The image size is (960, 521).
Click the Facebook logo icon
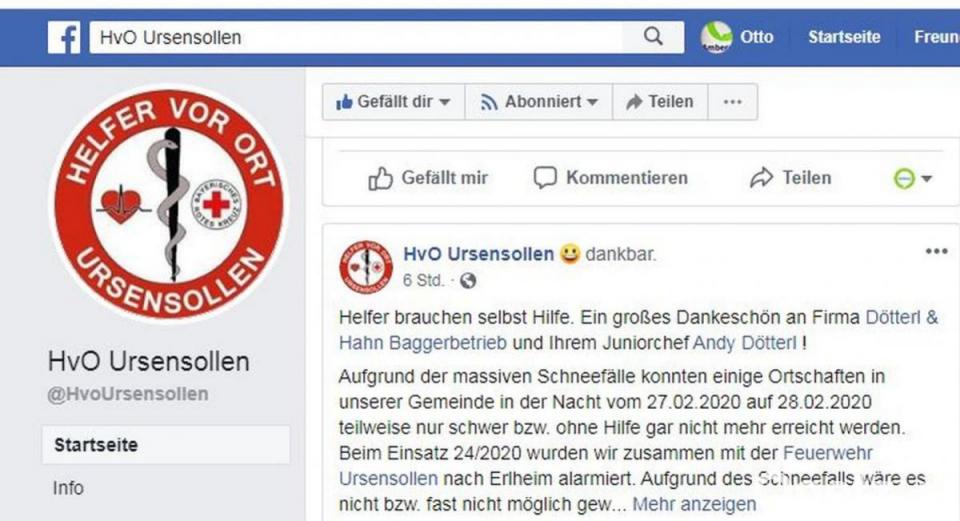tap(64, 37)
